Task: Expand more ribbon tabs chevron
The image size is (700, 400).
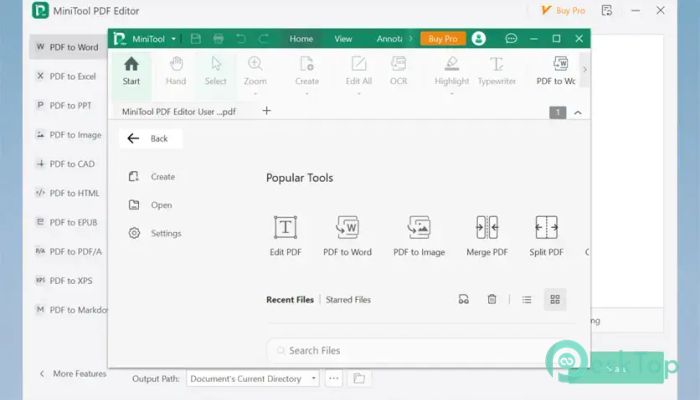Action: click(x=411, y=39)
